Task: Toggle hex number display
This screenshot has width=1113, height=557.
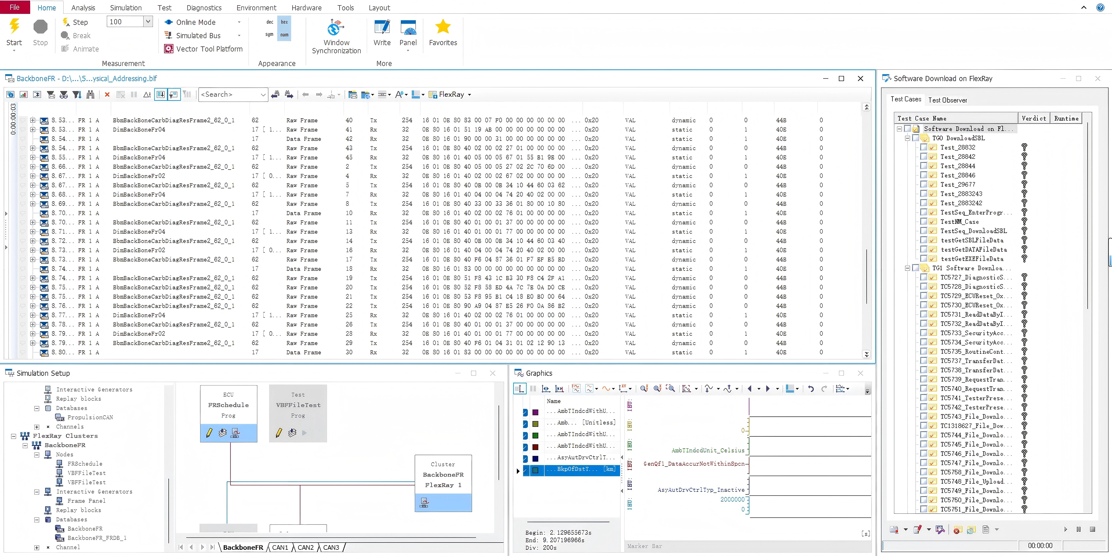Action: tap(285, 23)
